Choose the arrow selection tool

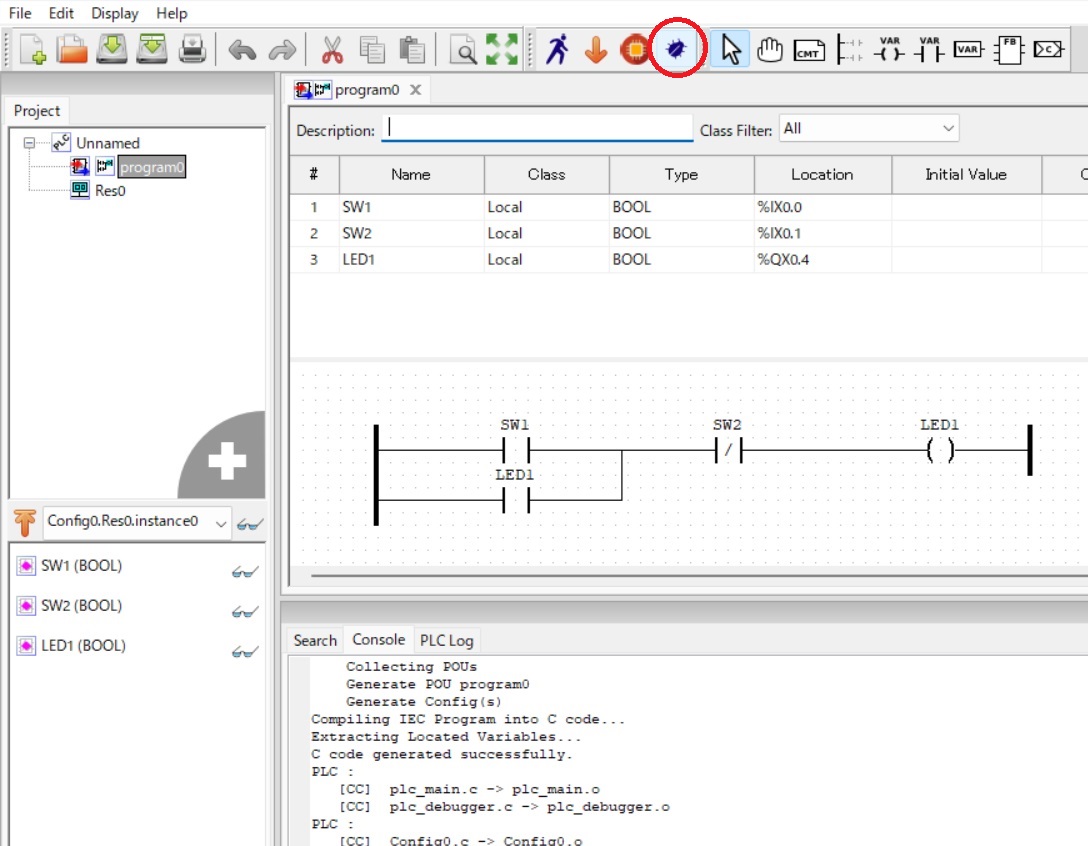pyautogui.click(x=729, y=48)
